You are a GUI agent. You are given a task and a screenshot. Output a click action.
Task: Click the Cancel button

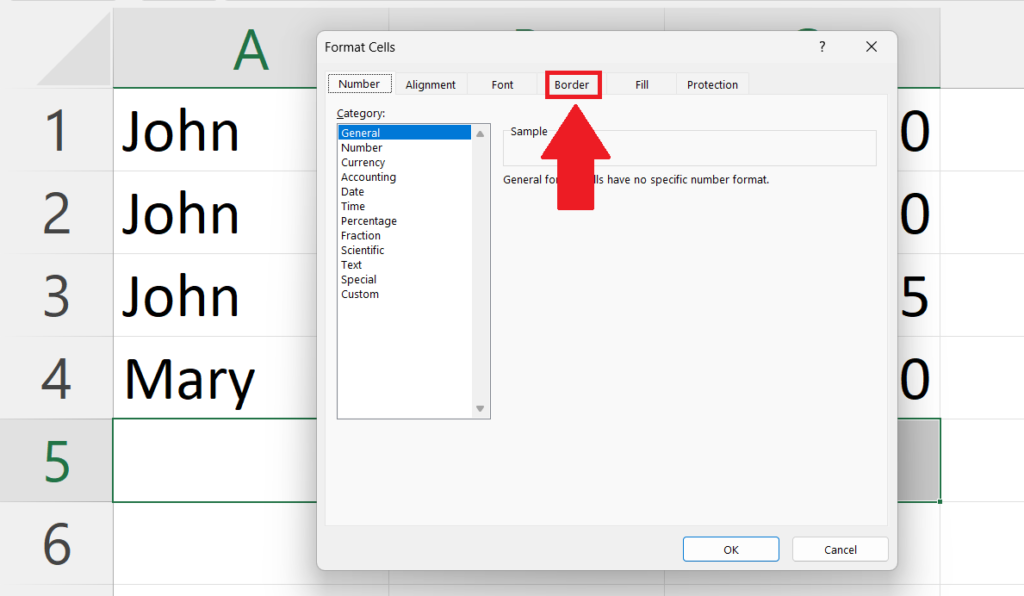(840, 550)
